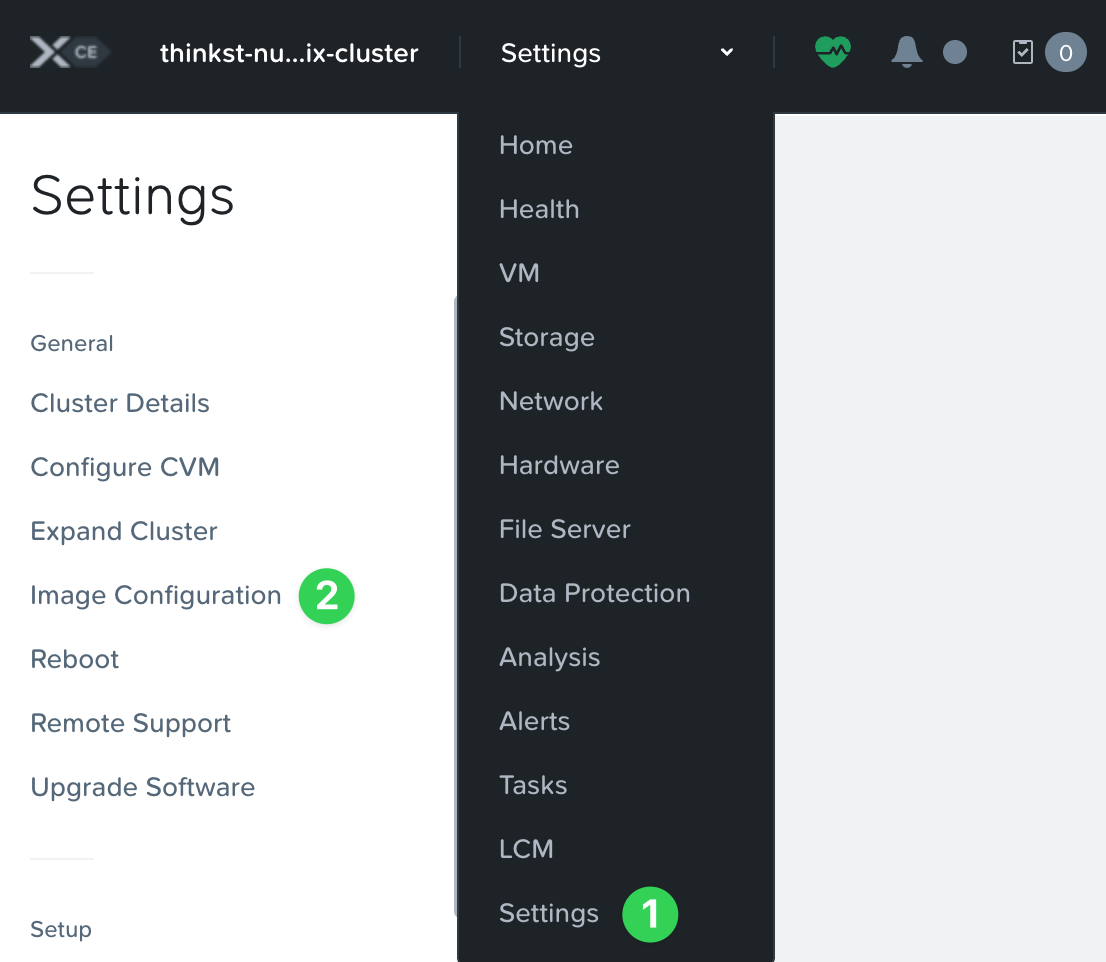Viewport: 1106px width, 962px height.
Task: Choose Data Protection in the menu
Action: (x=594, y=593)
